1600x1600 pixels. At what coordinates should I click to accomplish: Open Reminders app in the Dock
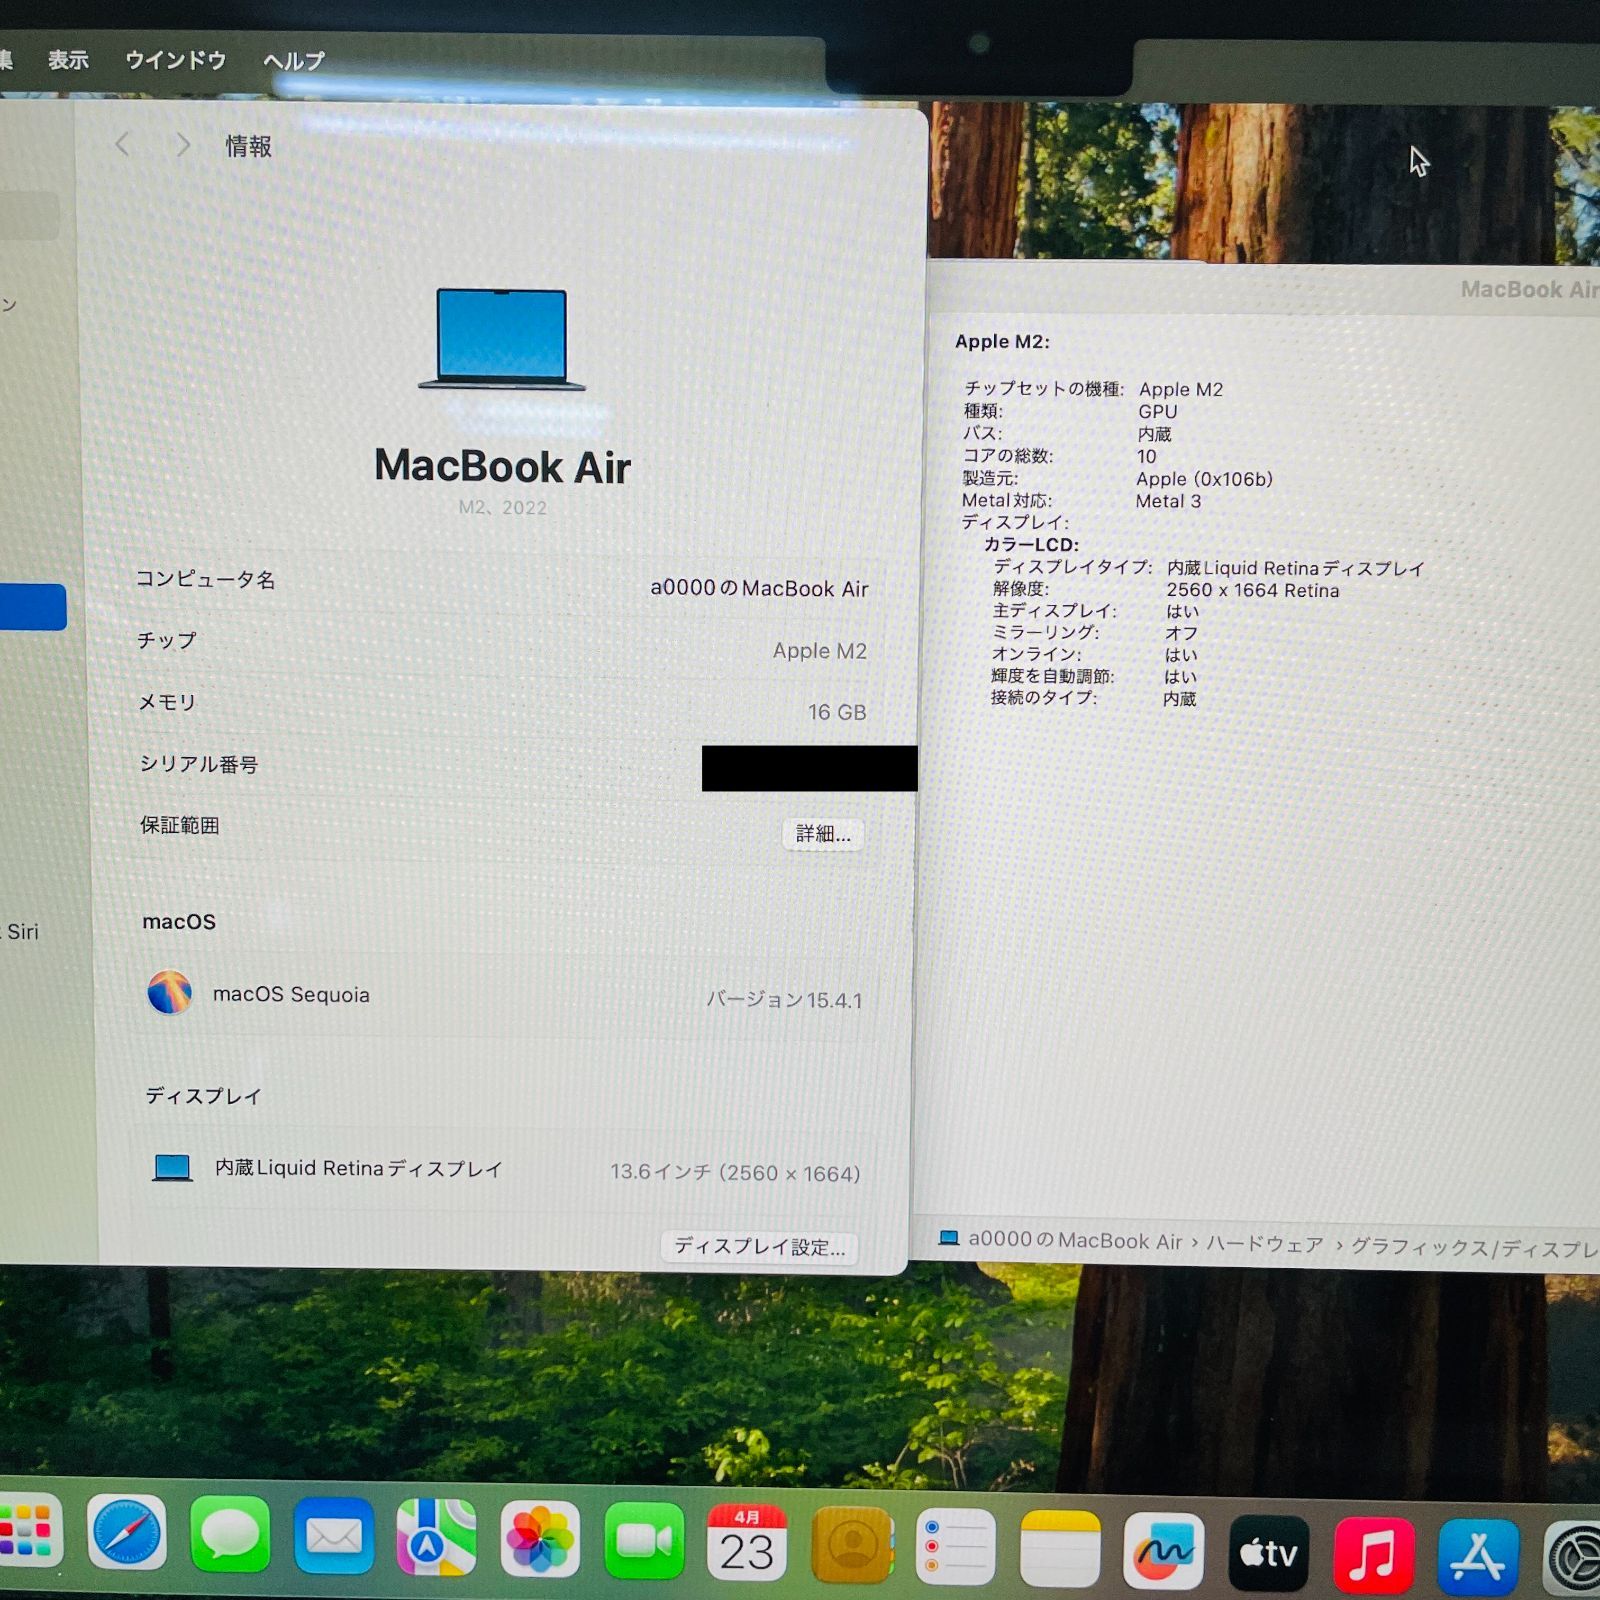click(x=955, y=1547)
